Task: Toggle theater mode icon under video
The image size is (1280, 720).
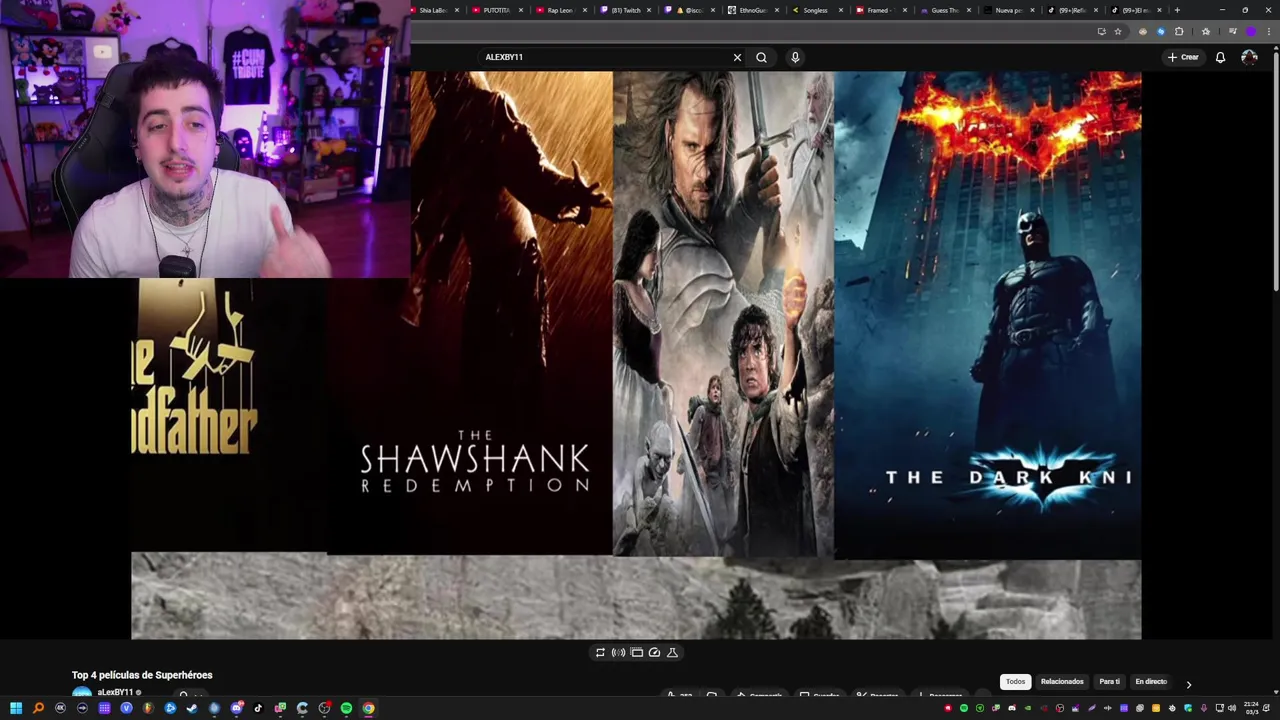Action: pos(636,652)
